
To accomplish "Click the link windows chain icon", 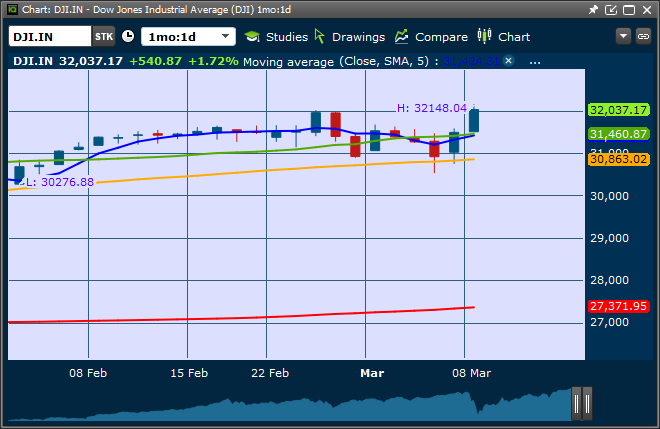I will (x=643, y=36).
